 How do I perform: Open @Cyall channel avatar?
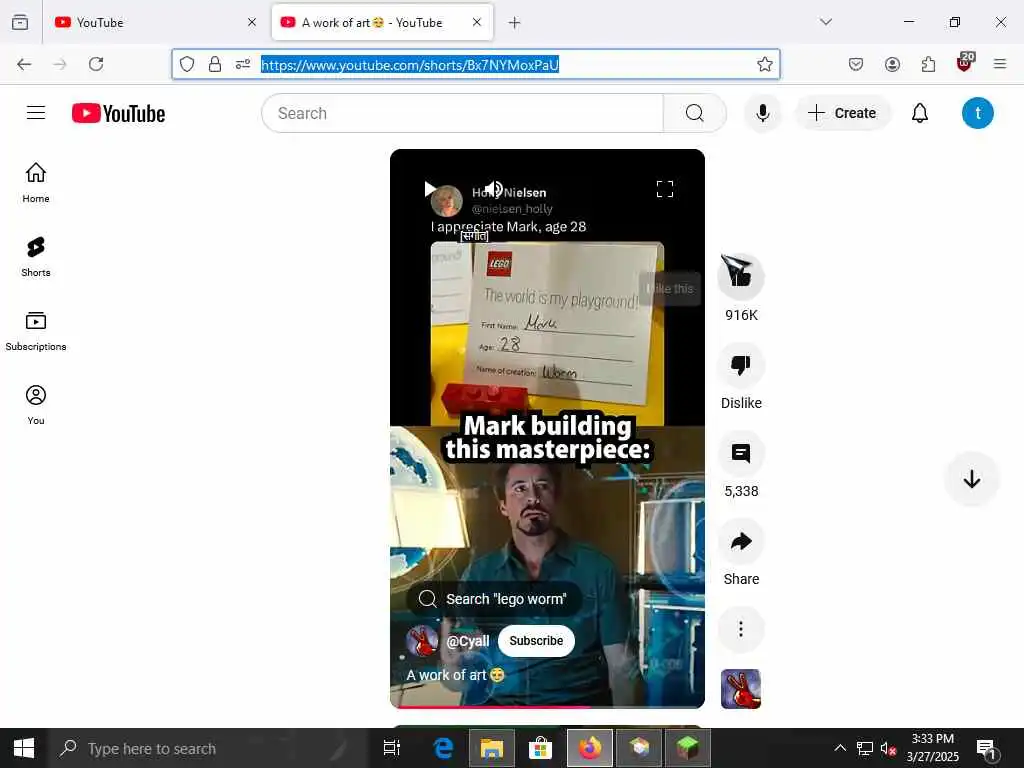422,641
